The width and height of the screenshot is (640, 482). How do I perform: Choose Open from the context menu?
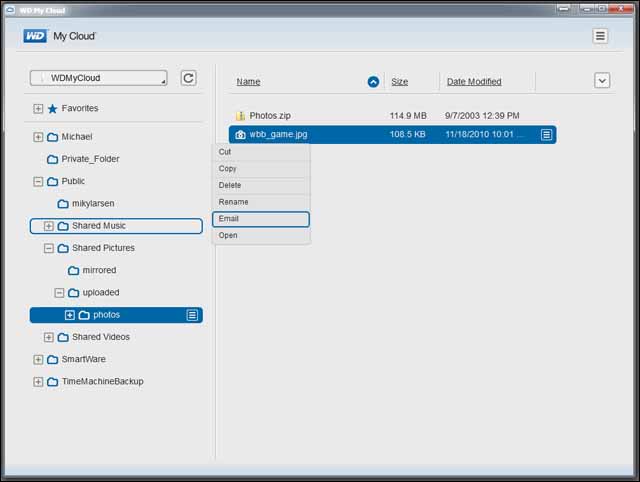(261, 235)
